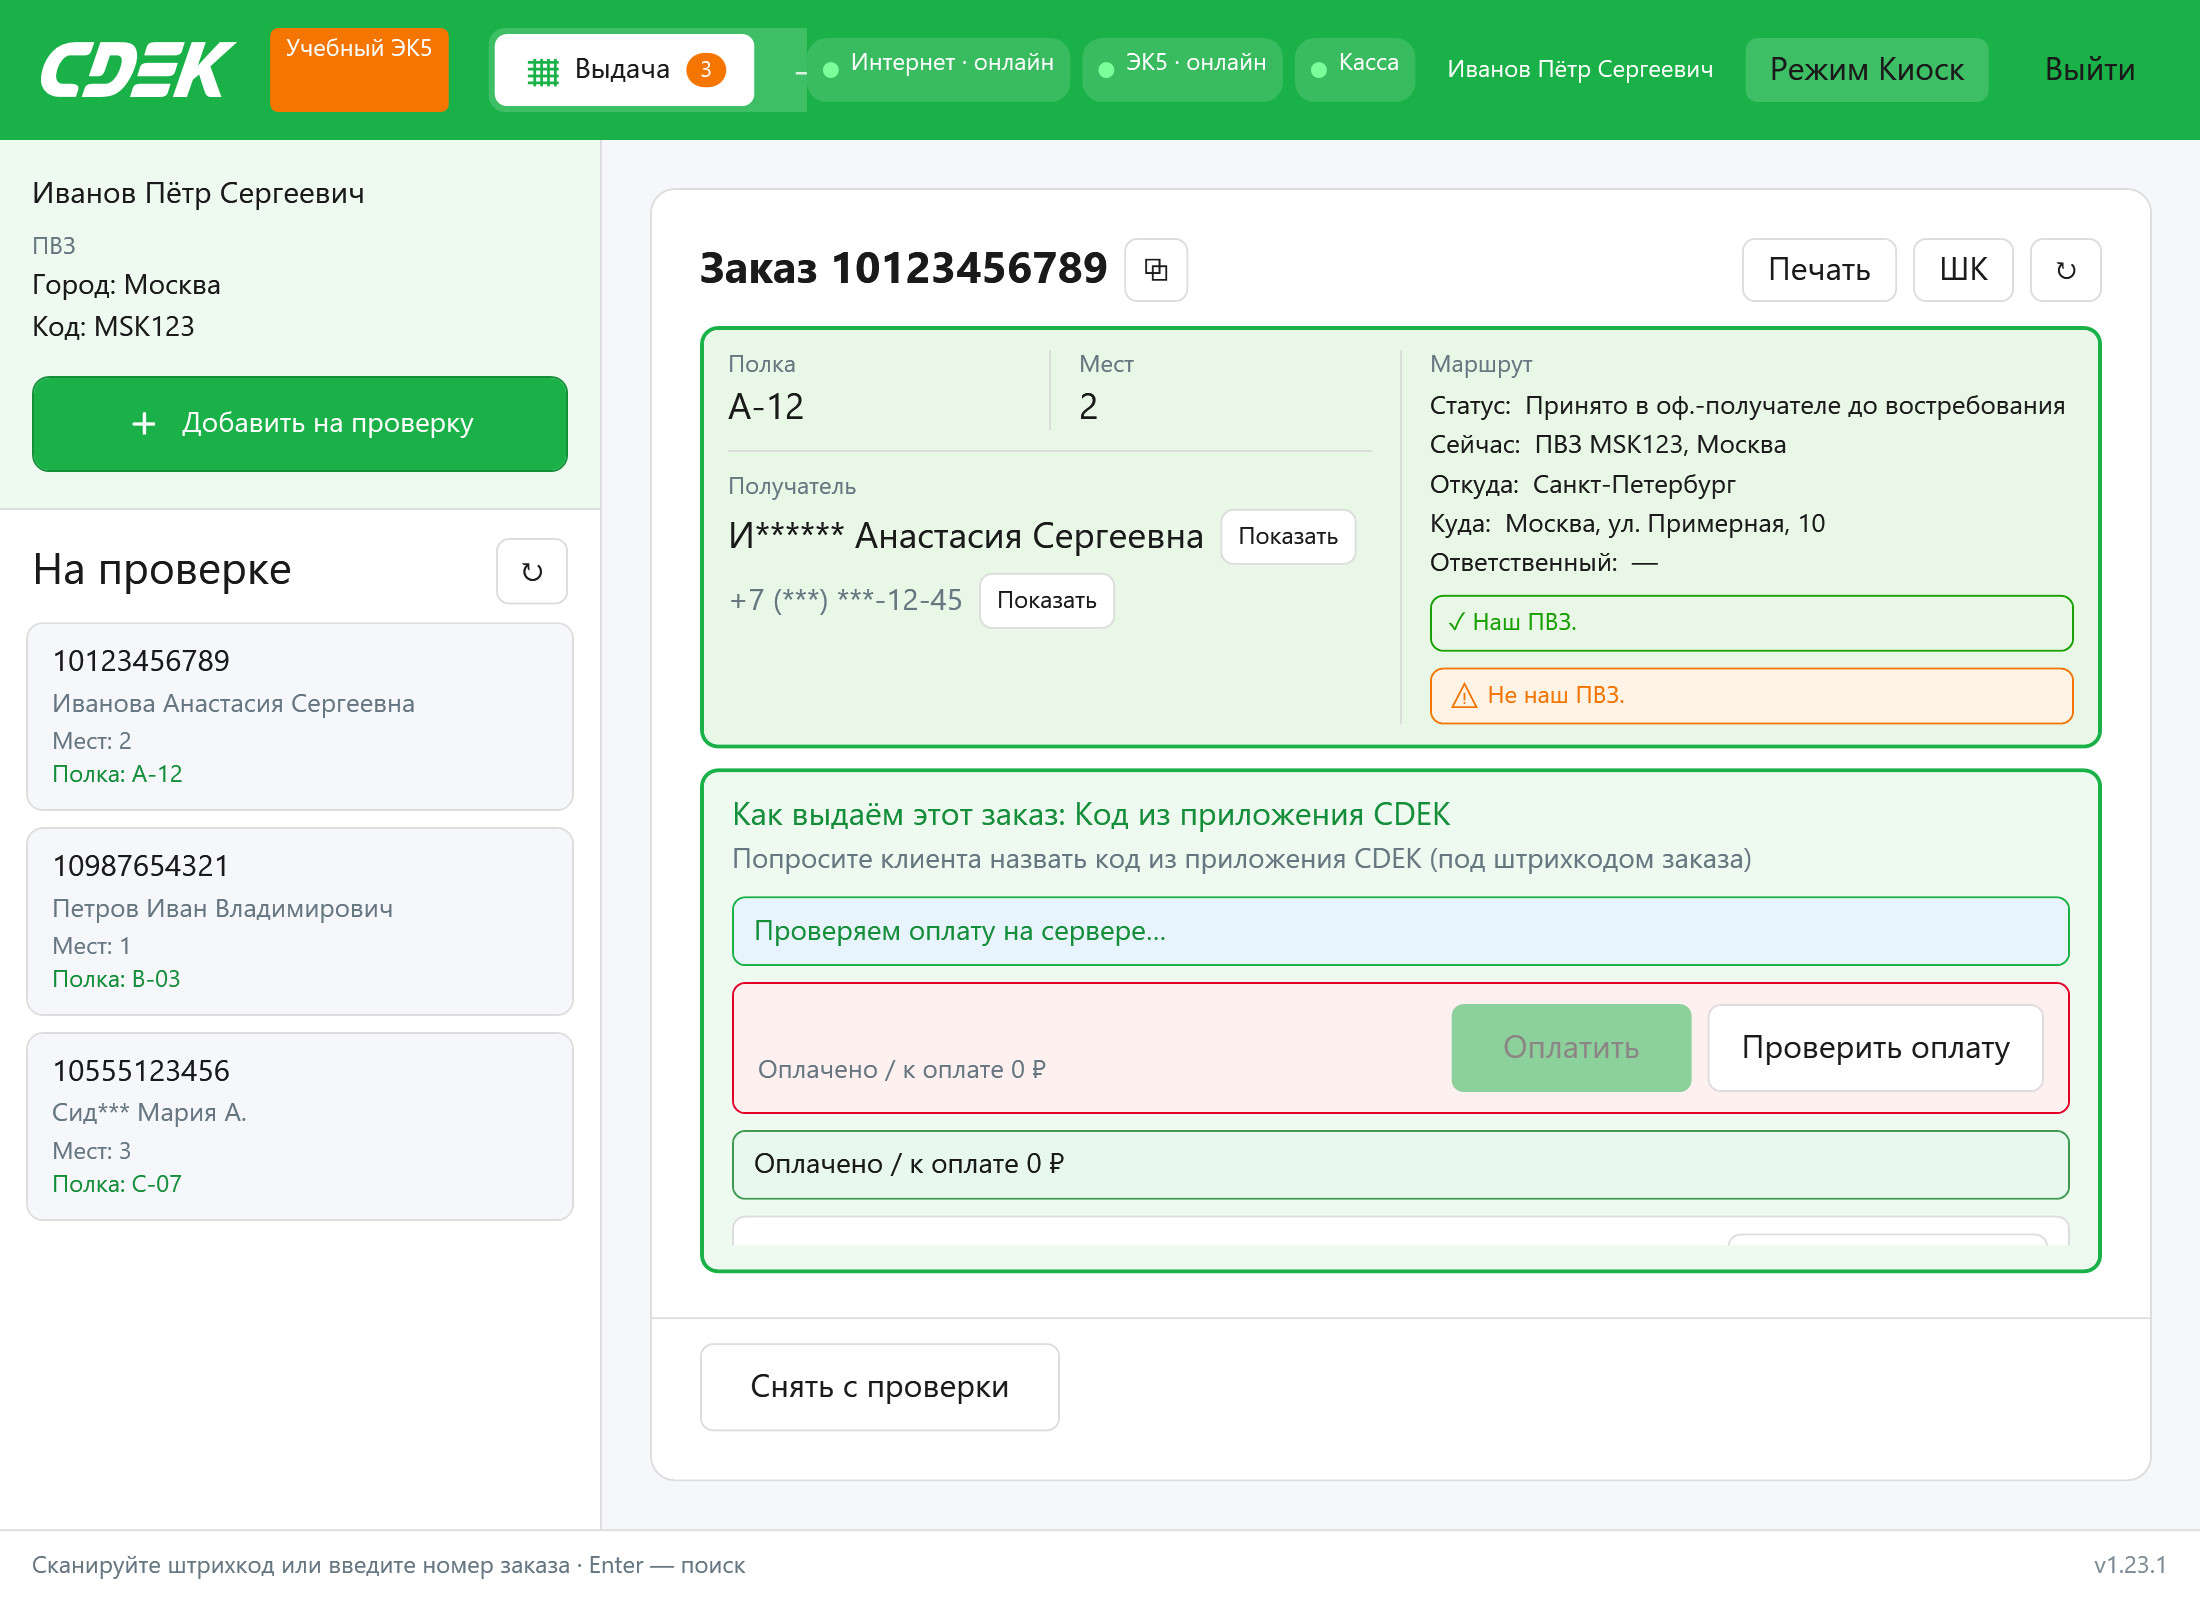
Task: Click the Касса status indicator
Action: coord(1354,69)
